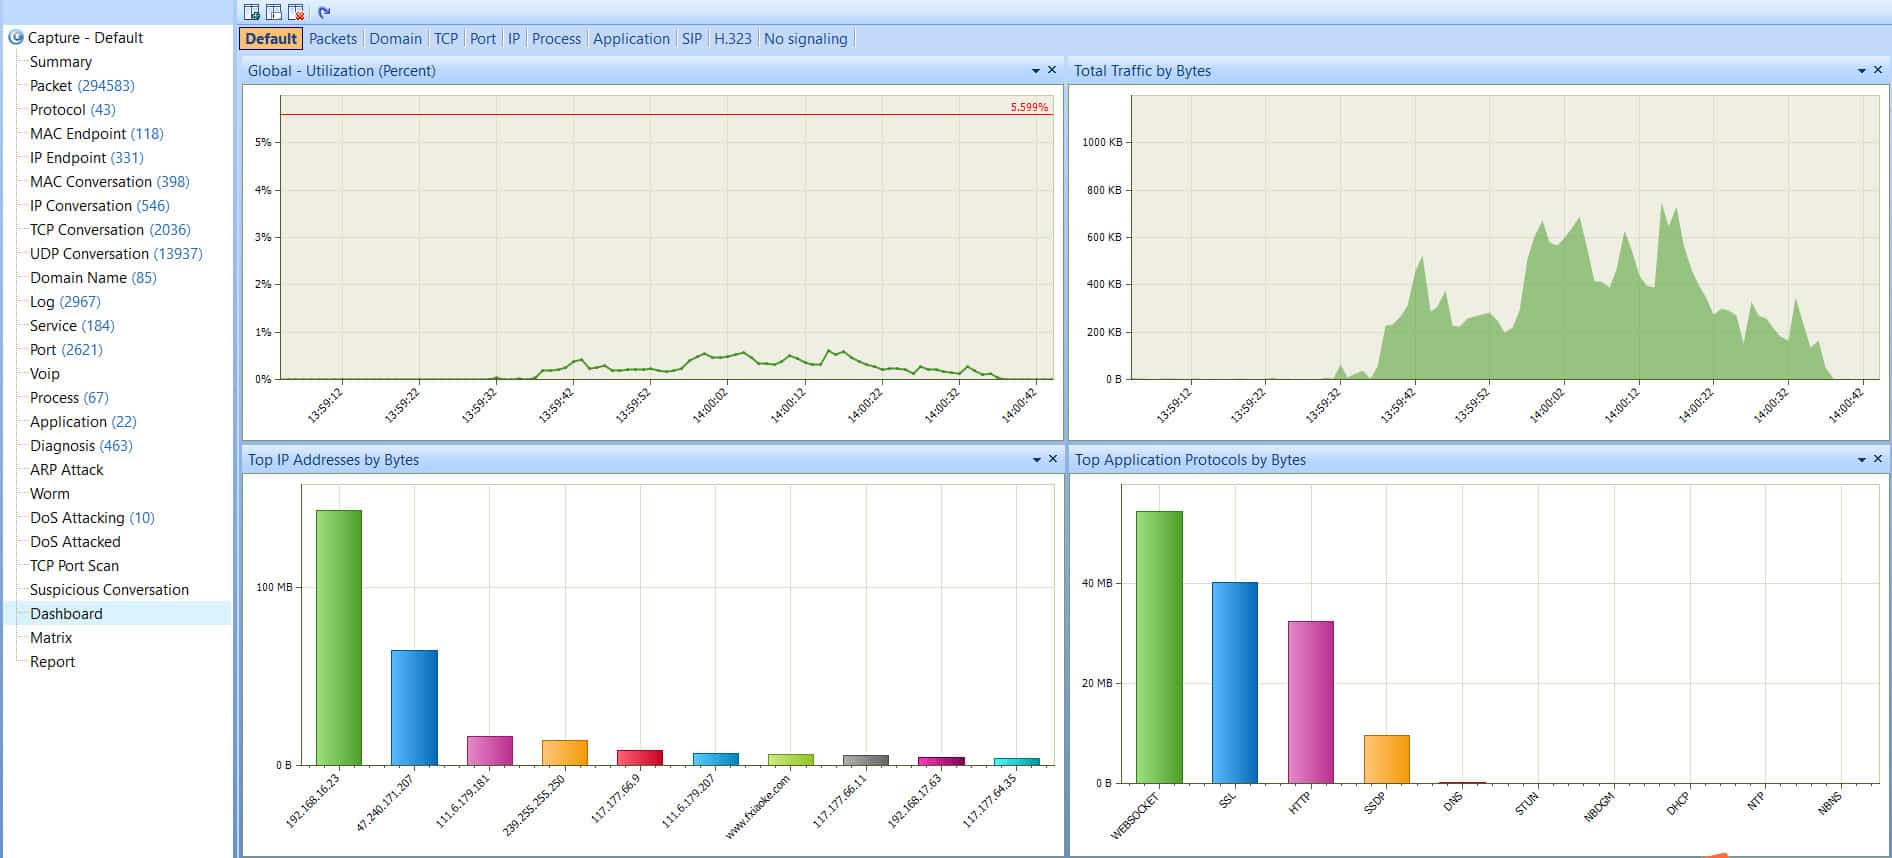Click the red 5.599% utilization label
The height and width of the screenshot is (858, 1892).
pos(1029,107)
